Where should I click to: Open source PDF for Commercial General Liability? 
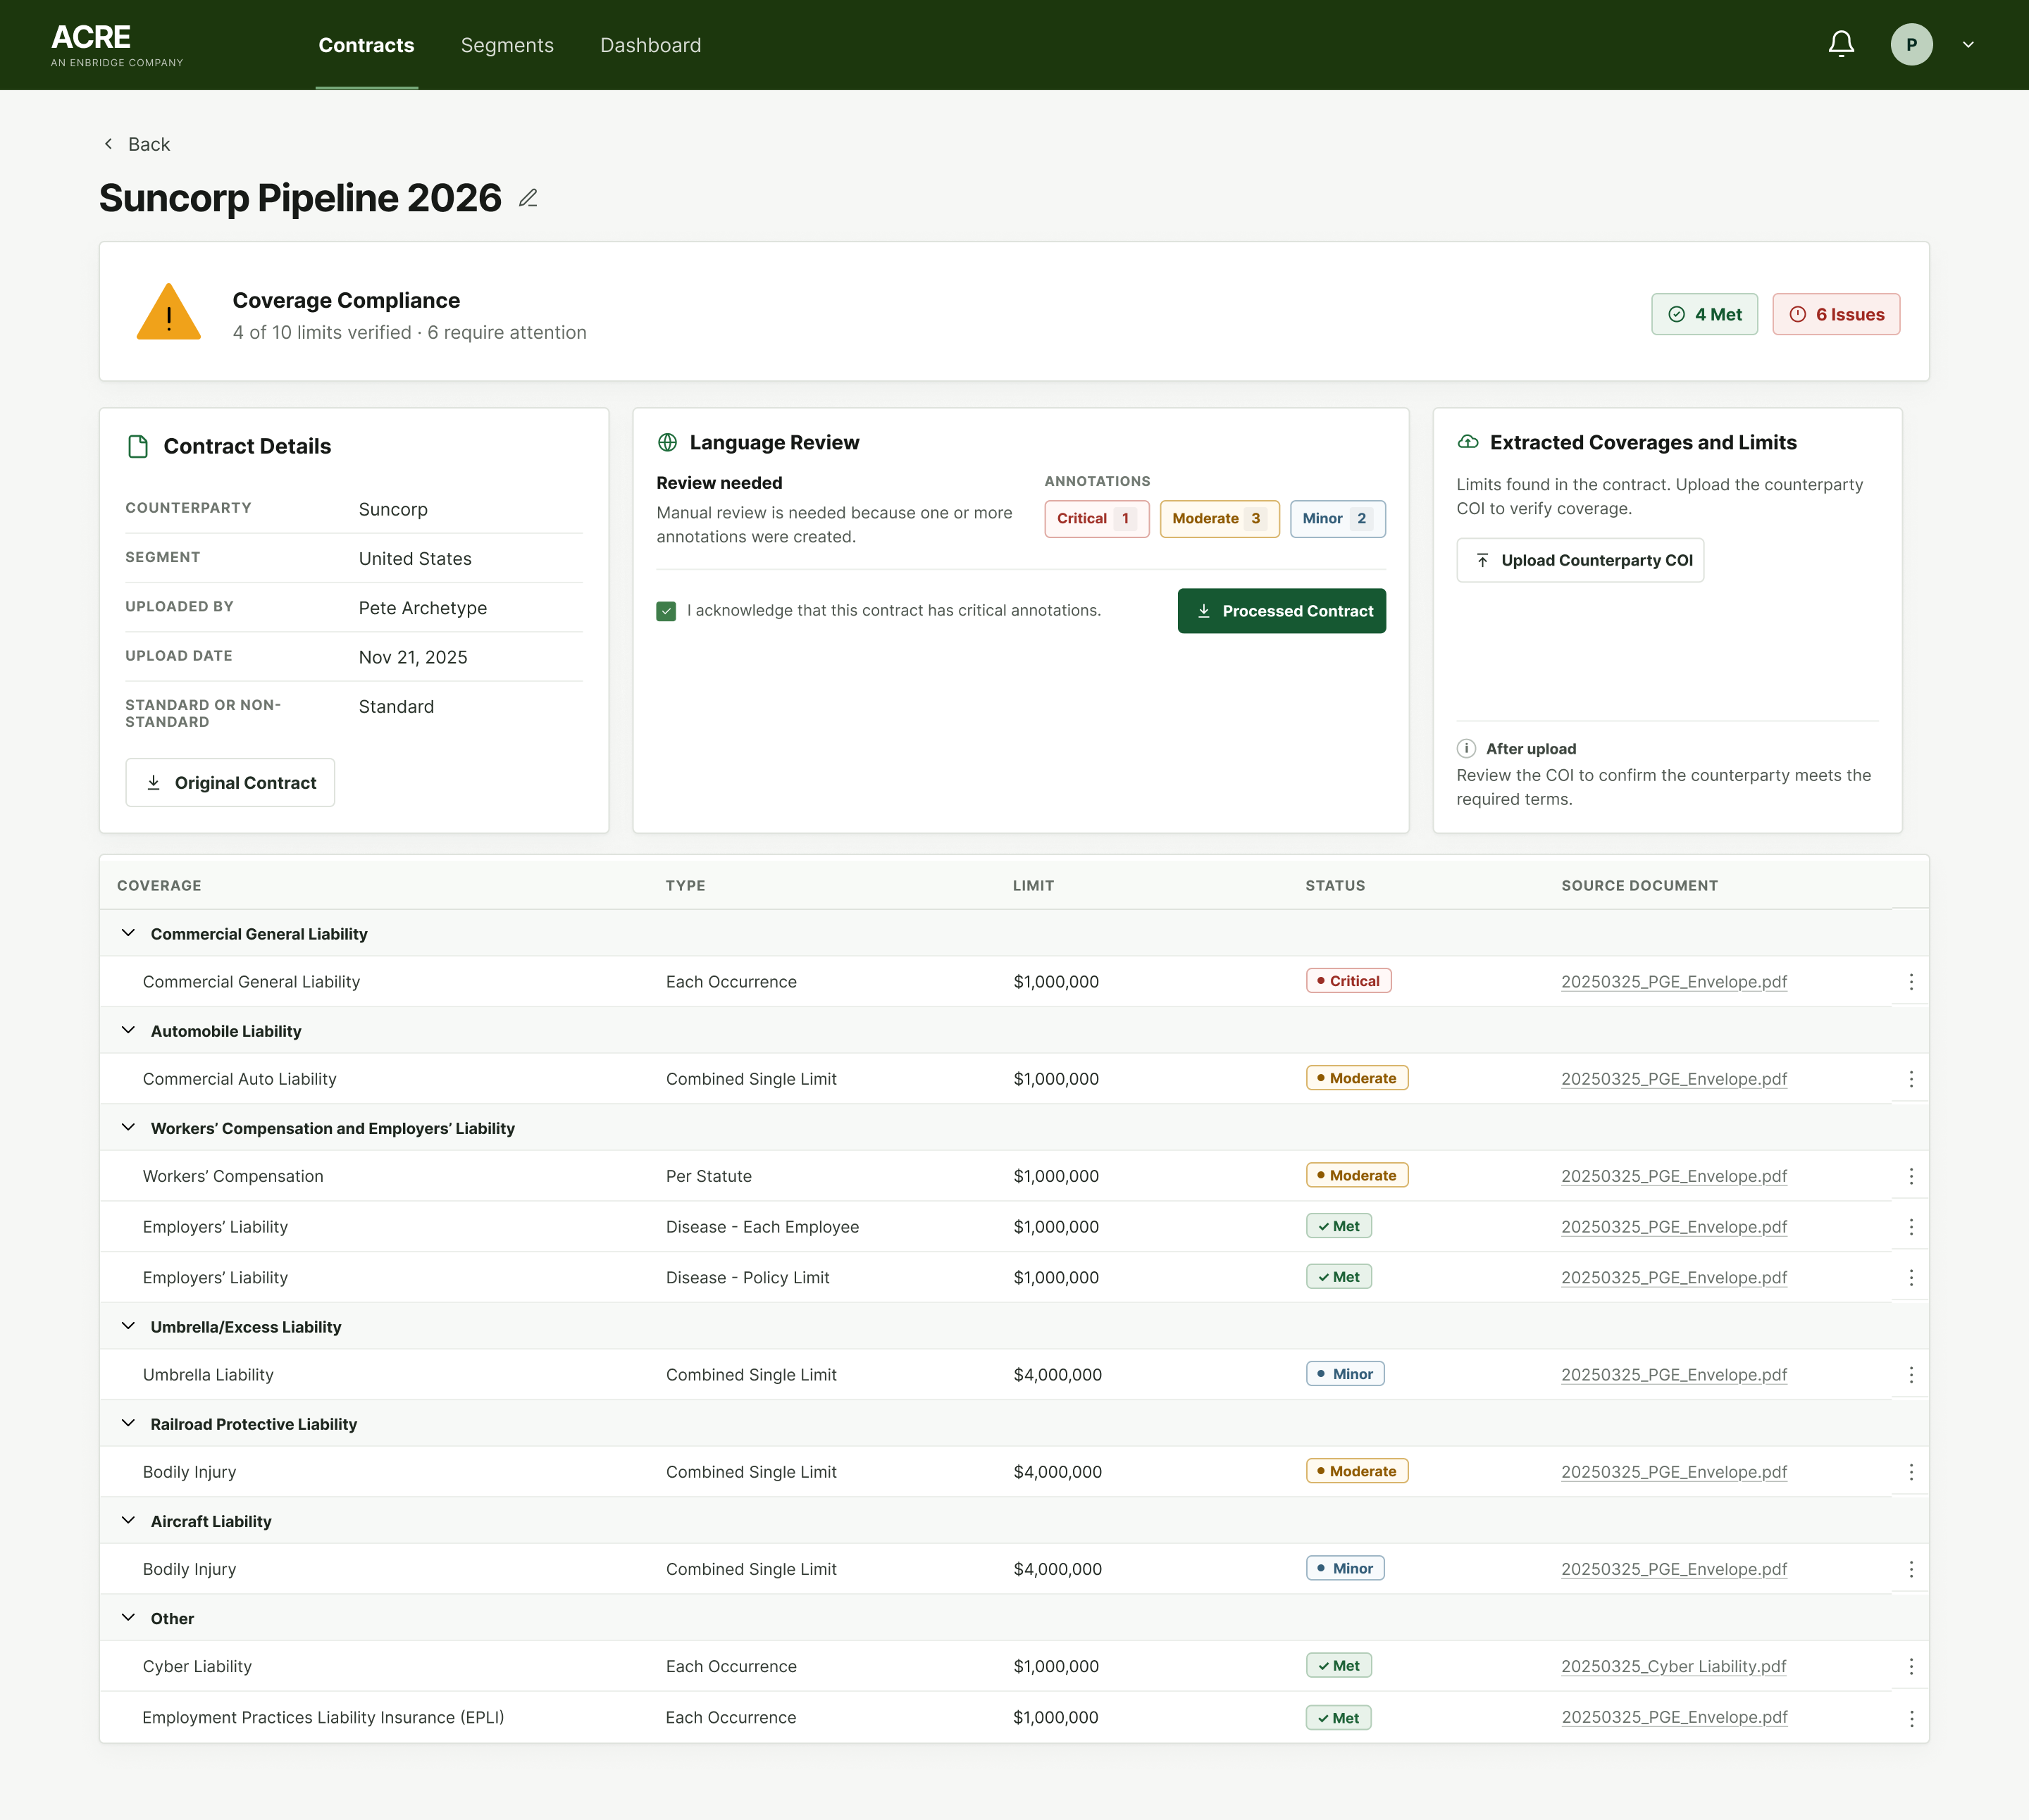coord(1674,982)
